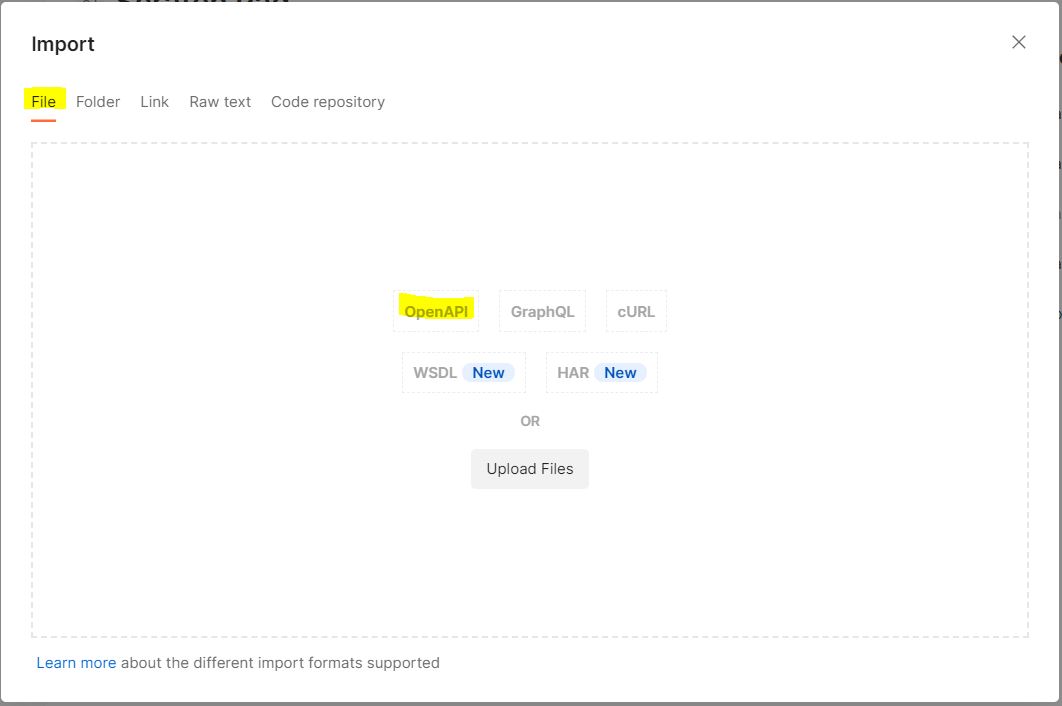Image resolution: width=1062 pixels, height=706 pixels.
Task: Open the Link import tab
Action: coord(153,101)
